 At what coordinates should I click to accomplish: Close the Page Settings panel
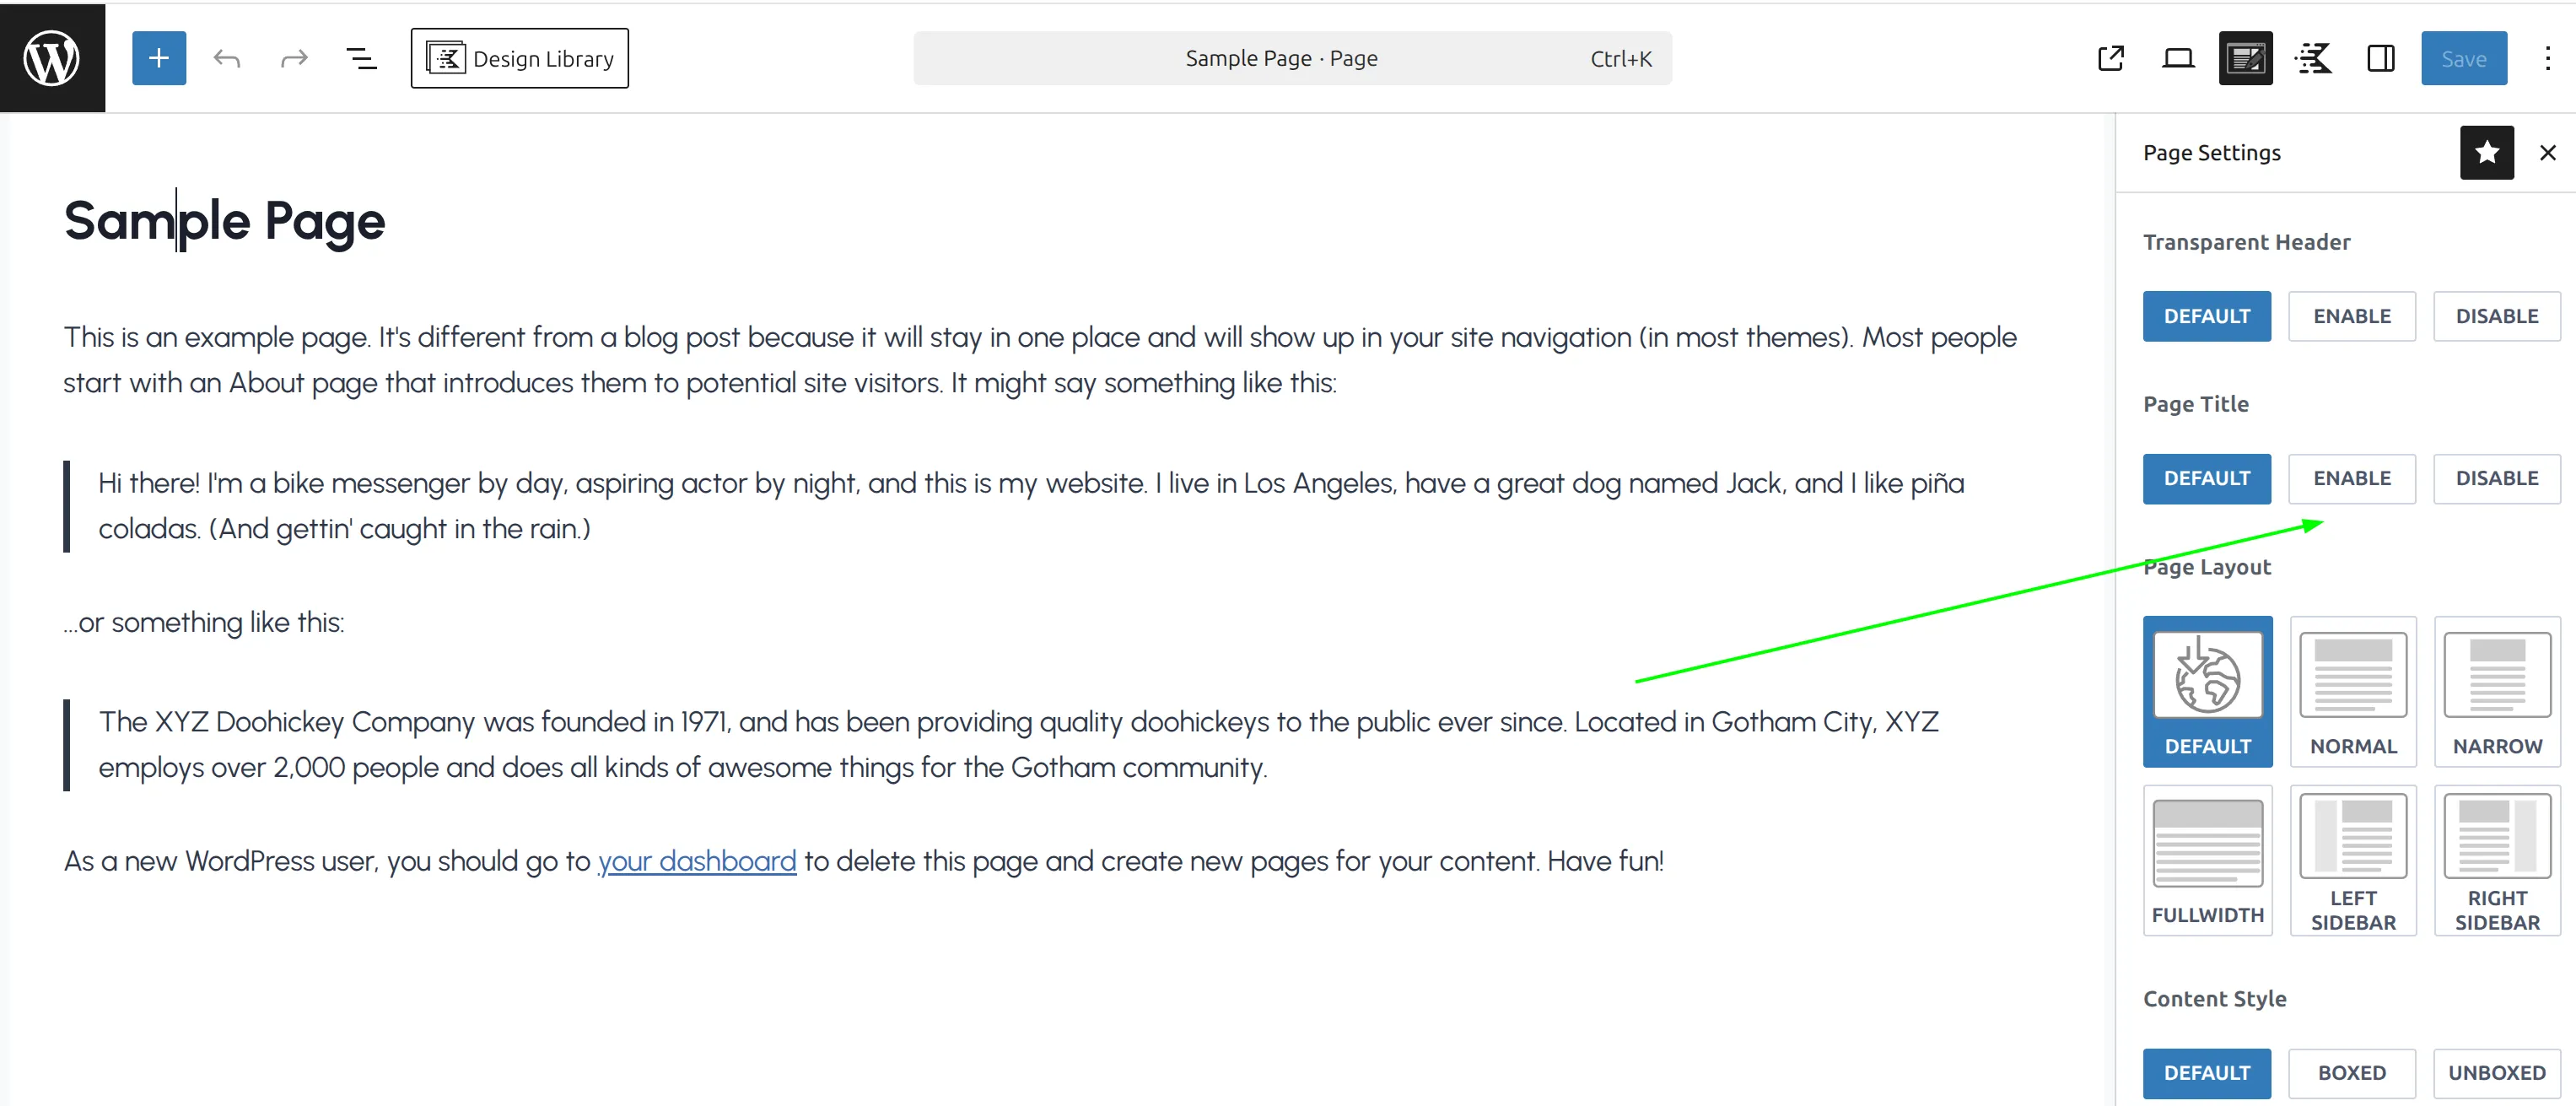tap(2547, 152)
